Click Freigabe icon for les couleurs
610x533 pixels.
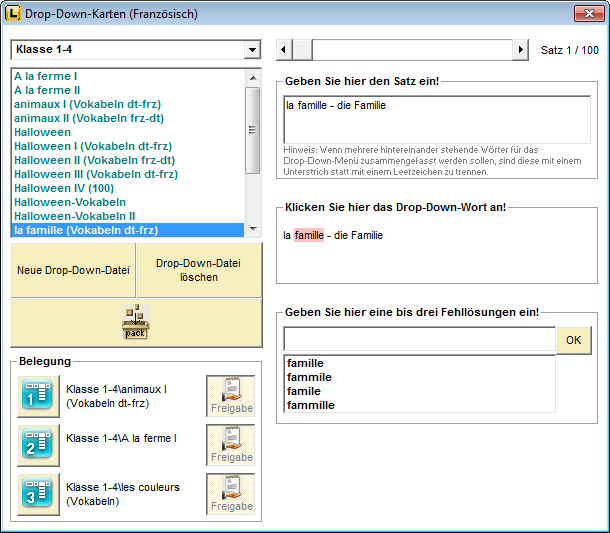point(231,494)
